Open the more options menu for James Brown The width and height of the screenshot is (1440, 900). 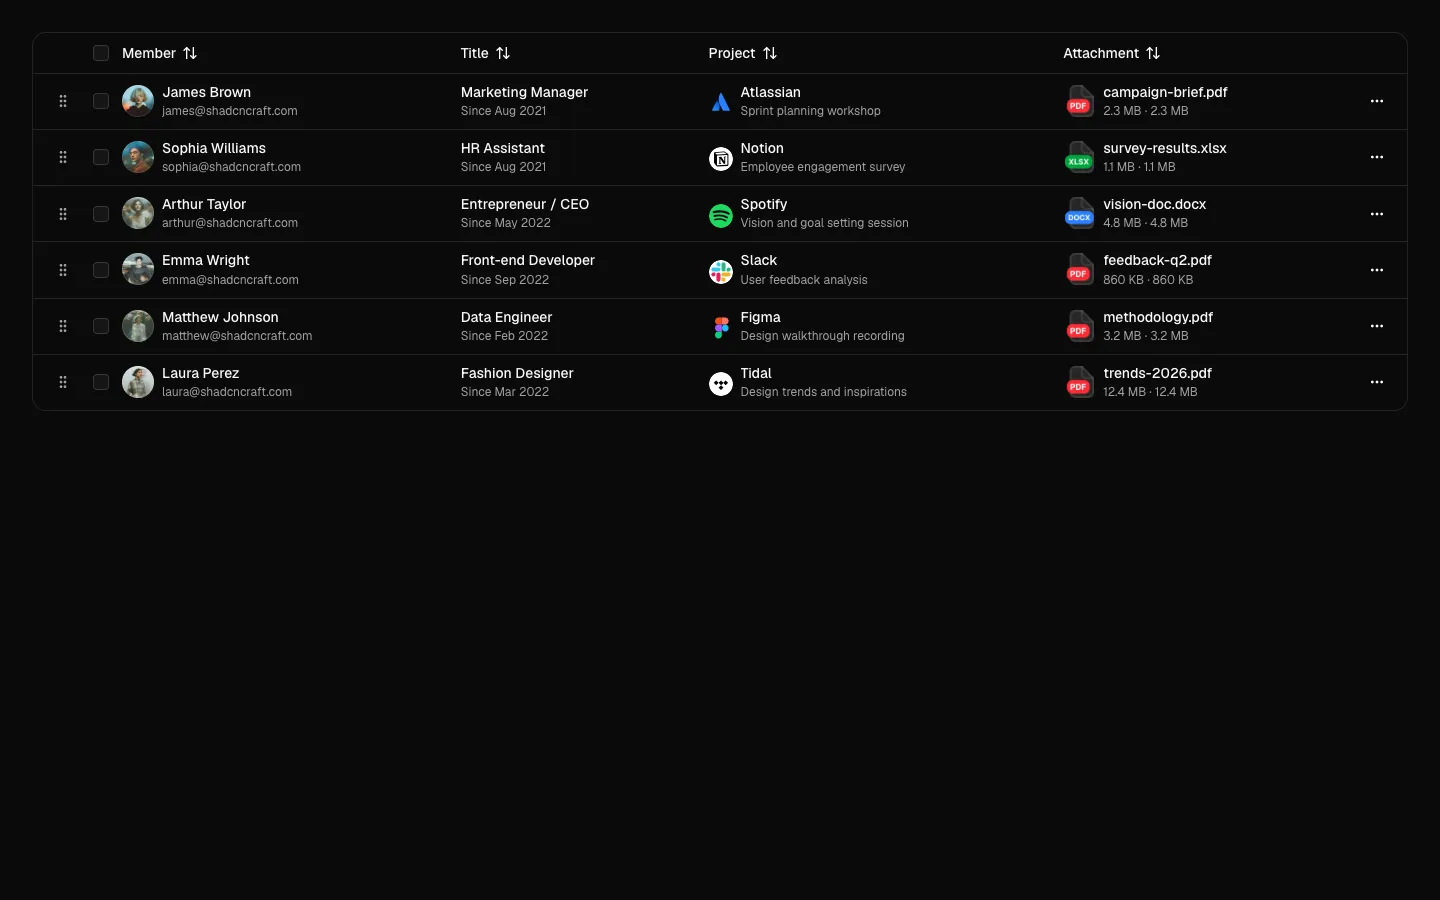1377,101
